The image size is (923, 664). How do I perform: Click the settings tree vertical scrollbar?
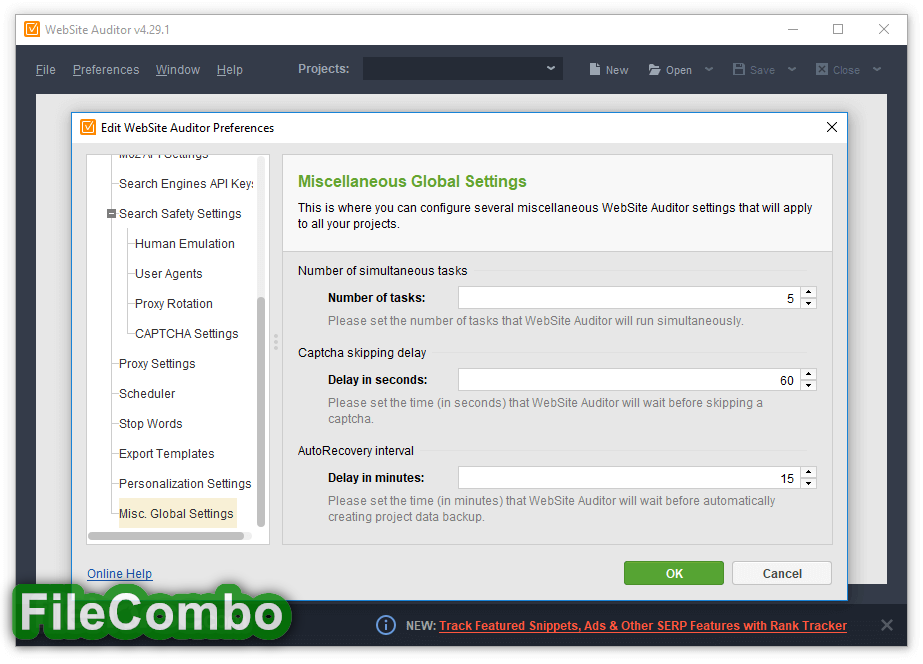(261, 412)
